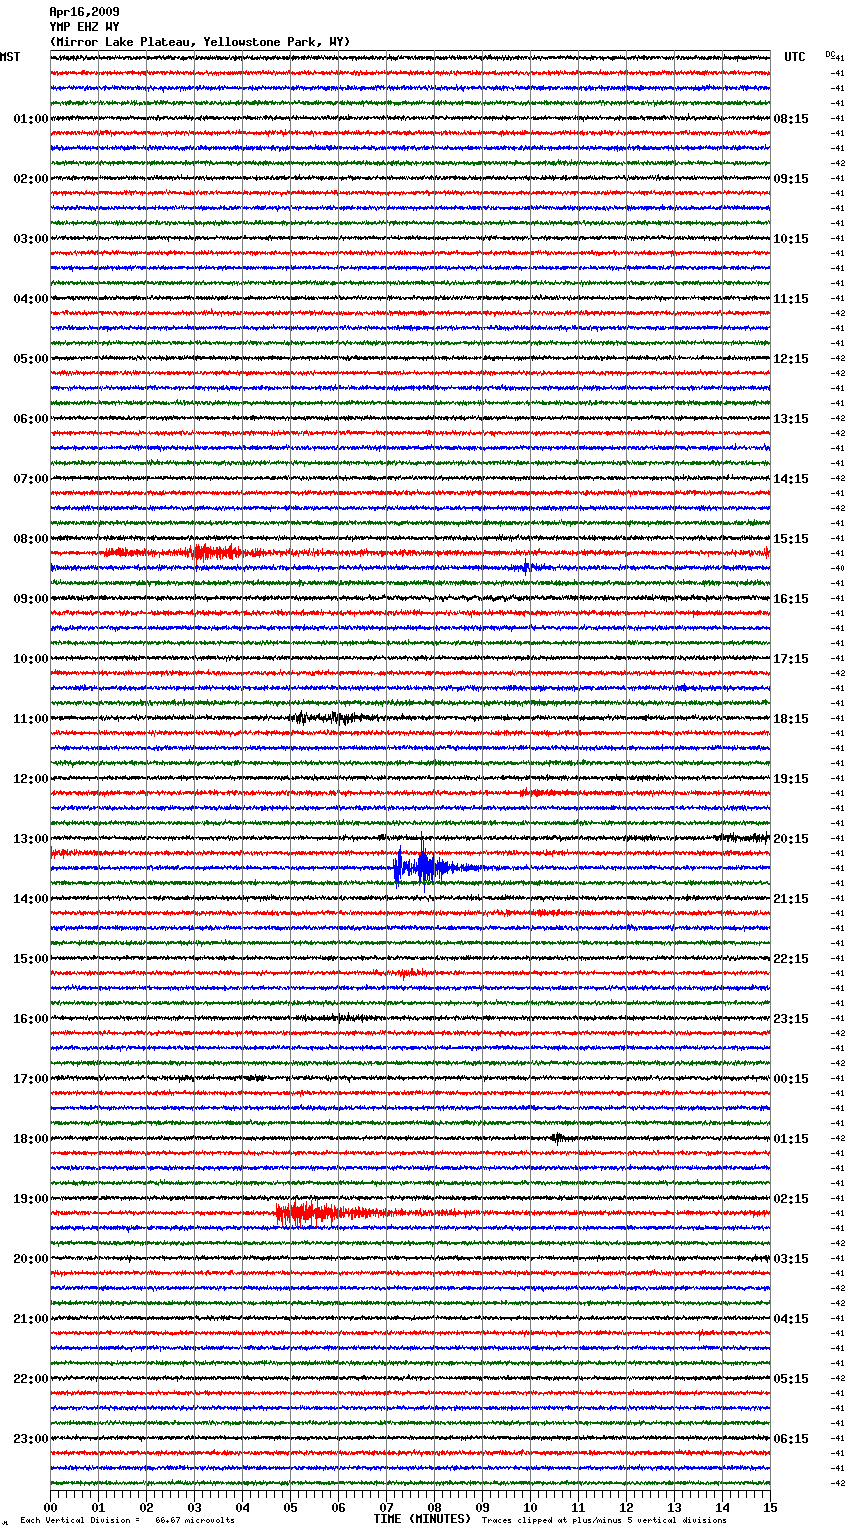Click the 09:15 UTC time label
Screen dimensions: 850x1534
tap(791, 179)
